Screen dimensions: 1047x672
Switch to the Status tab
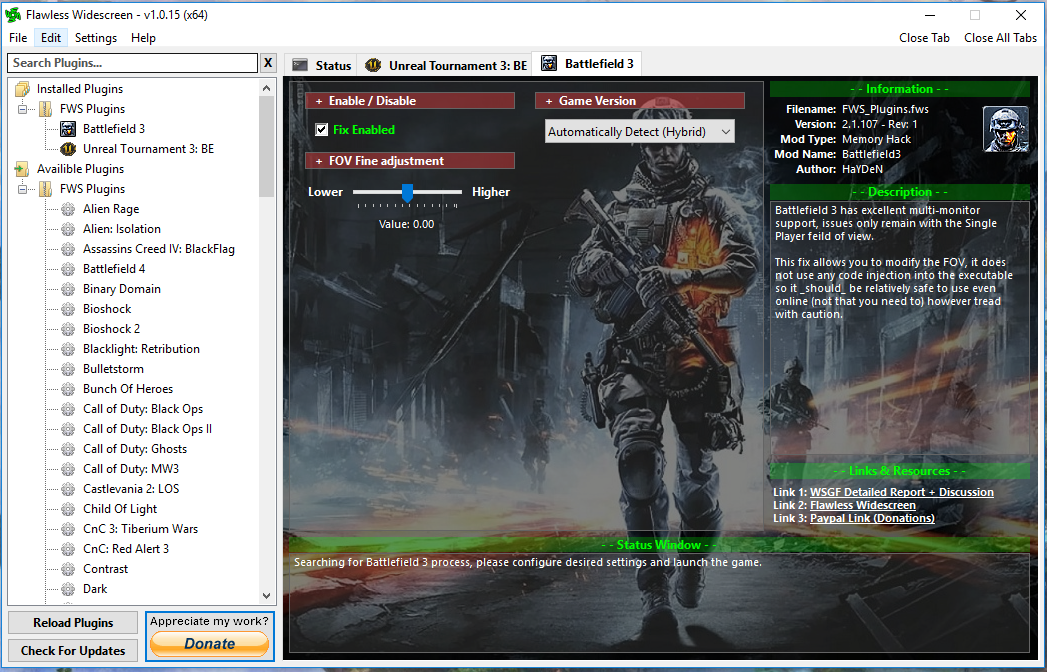pyautogui.click(x=321, y=65)
